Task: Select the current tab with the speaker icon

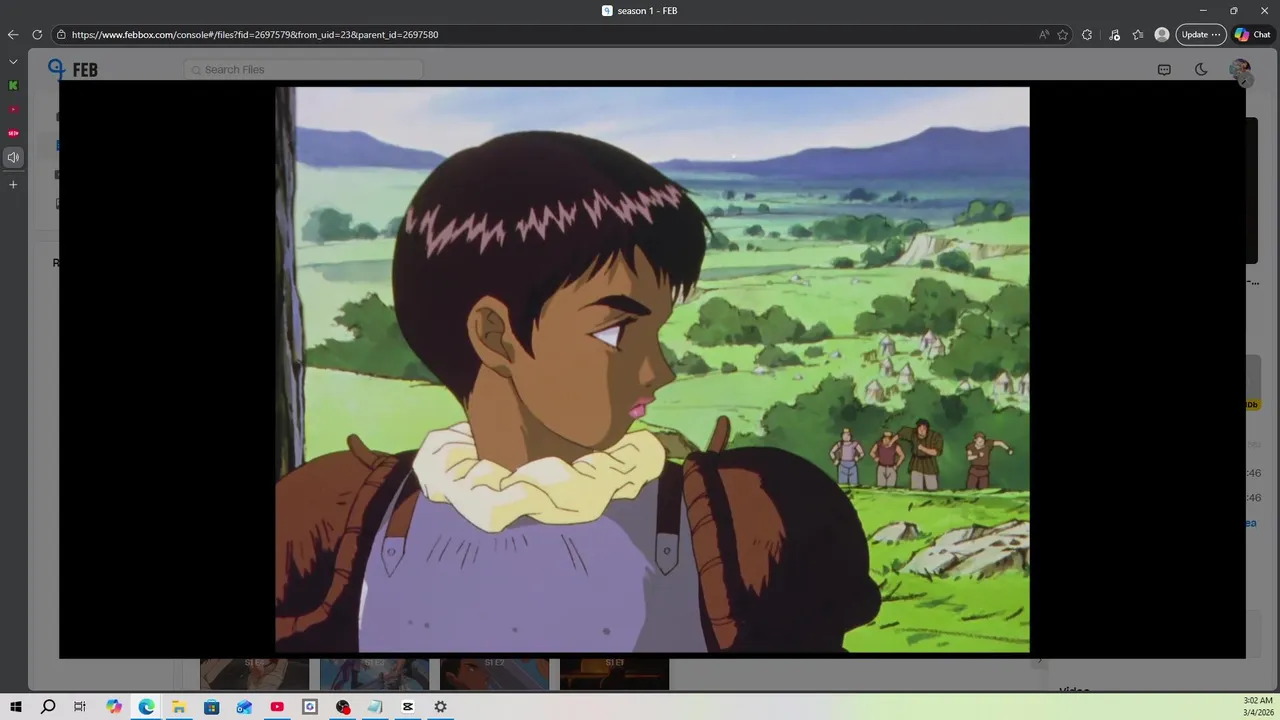Action: point(13,157)
